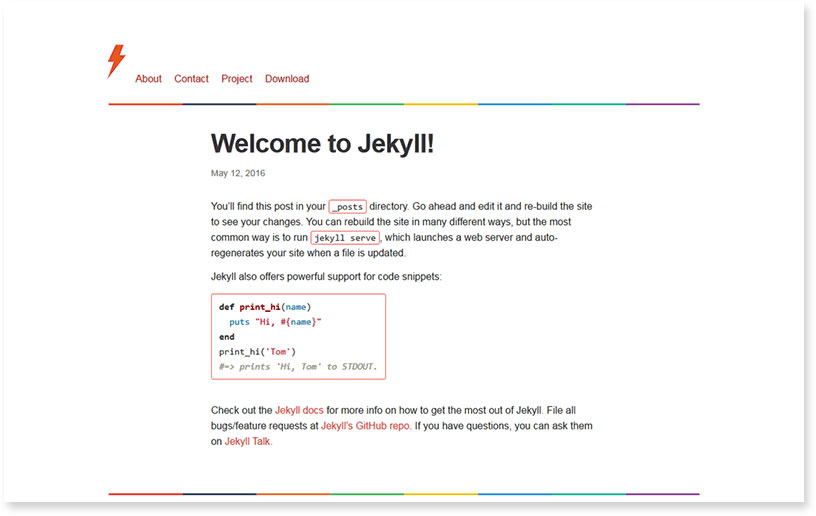Follow the Jekyll docs link
Image resolution: width=816 pixels, height=516 pixels.
pyautogui.click(x=299, y=410)
